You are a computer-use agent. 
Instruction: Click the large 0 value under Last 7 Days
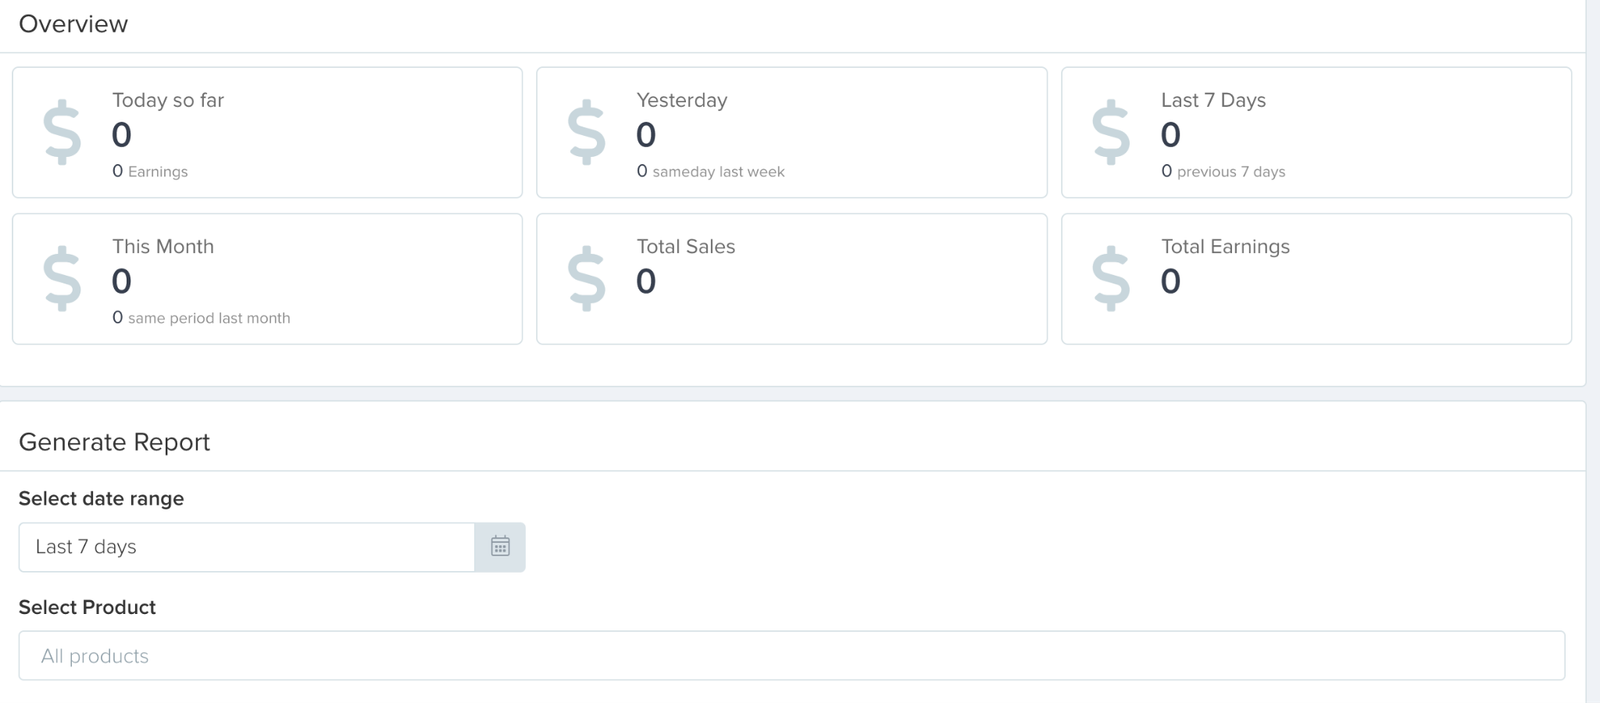click(1171, 135)
